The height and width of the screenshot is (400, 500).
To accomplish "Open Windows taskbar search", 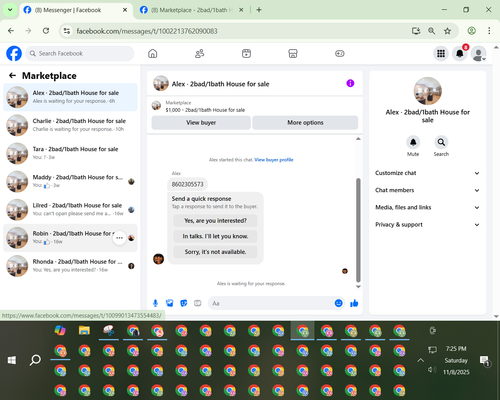I will (x=35, y=360).
